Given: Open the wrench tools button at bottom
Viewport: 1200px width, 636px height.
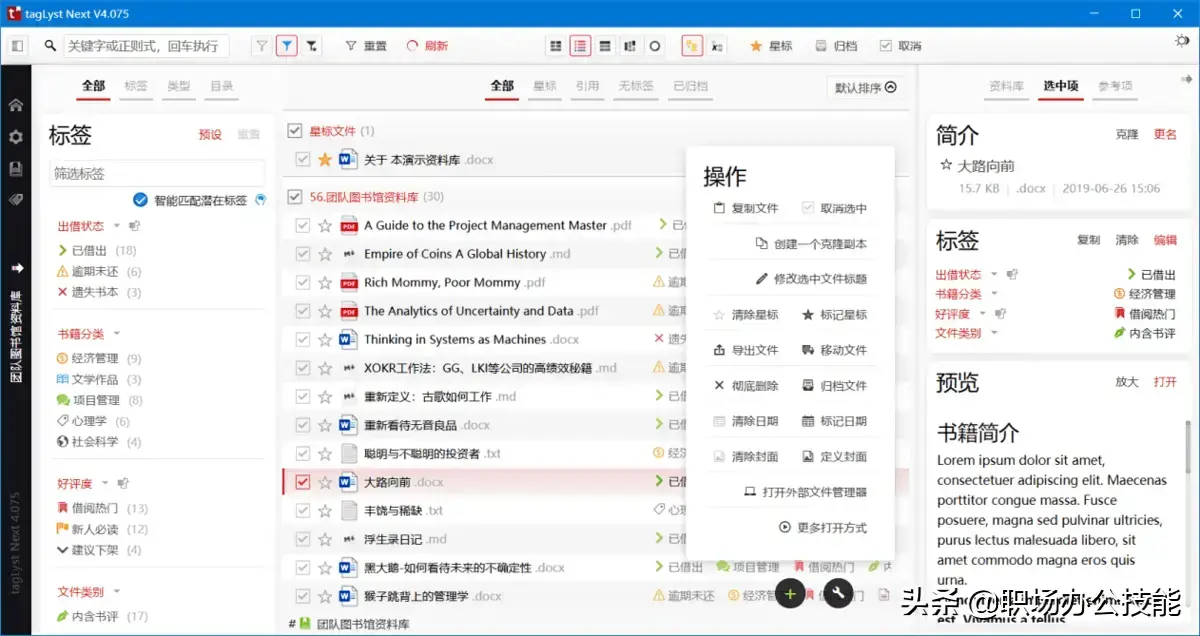Looking at the screenshot, I should [x=840, y=594].
